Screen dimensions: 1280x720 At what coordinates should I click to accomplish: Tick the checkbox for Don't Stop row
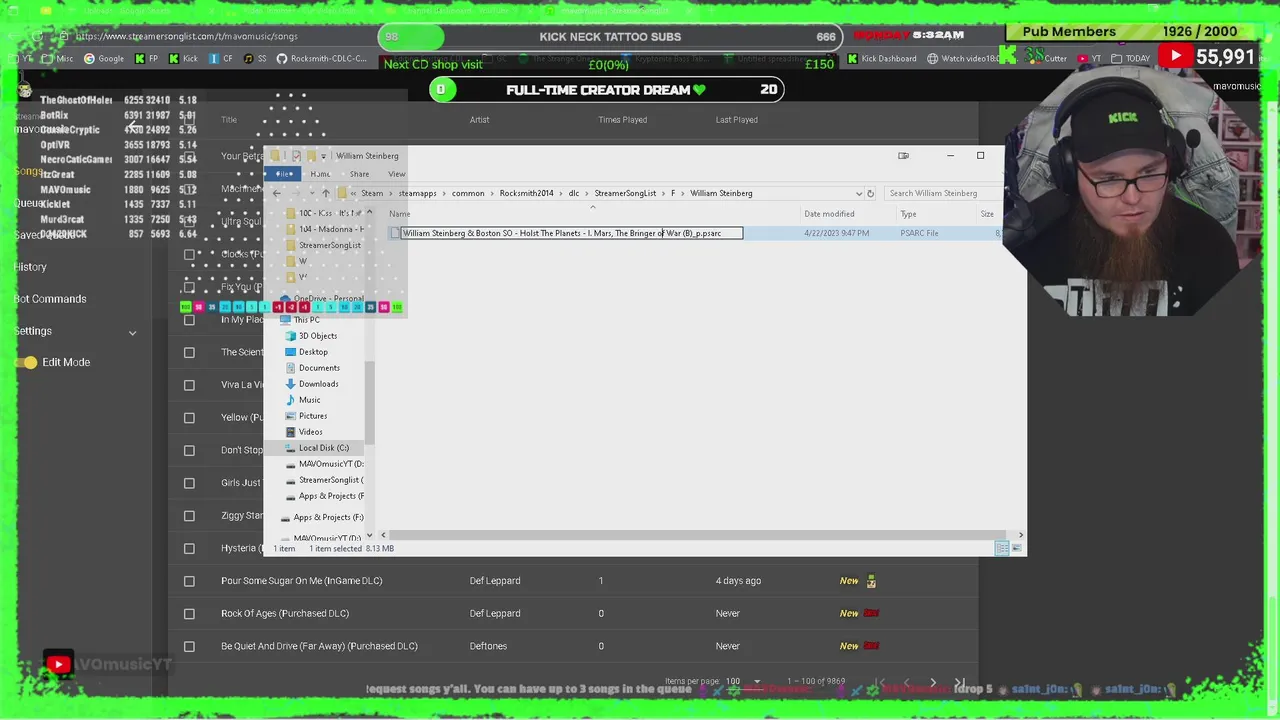189,450
